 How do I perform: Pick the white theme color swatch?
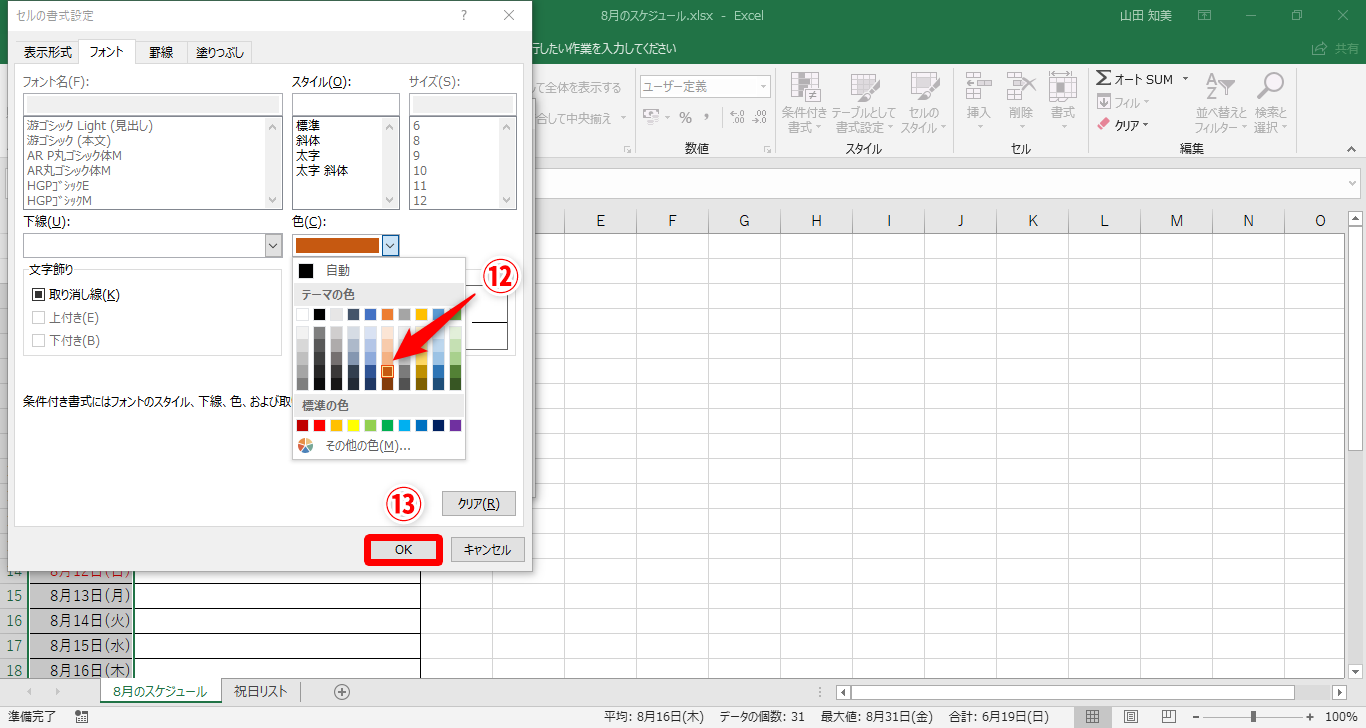pyautogui.click(x=303, y=314)
